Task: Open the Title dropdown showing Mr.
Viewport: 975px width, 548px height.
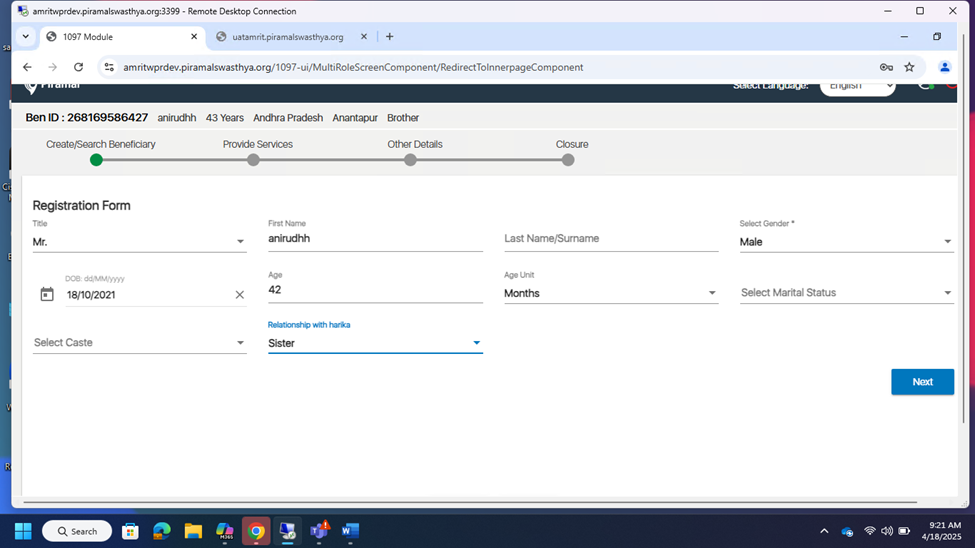Action: [139, 242]
